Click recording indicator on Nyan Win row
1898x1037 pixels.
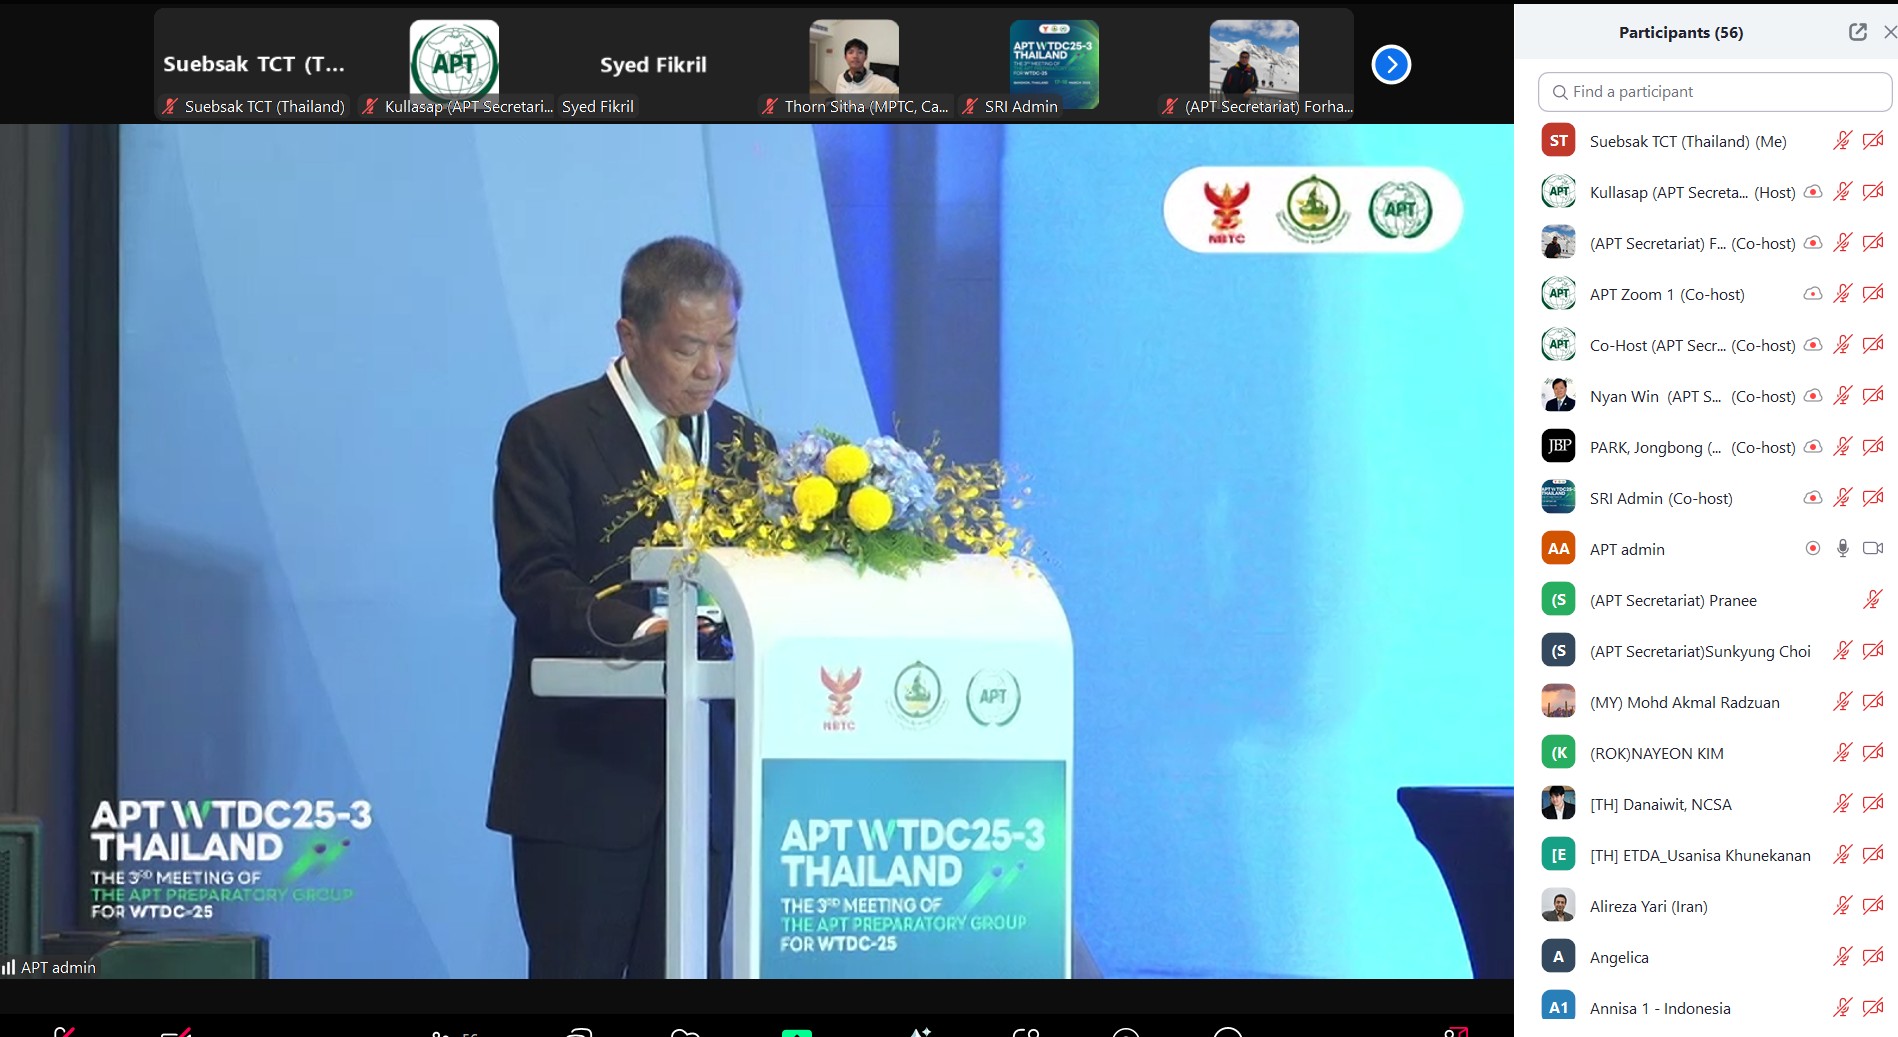[x=1812, y=396]
